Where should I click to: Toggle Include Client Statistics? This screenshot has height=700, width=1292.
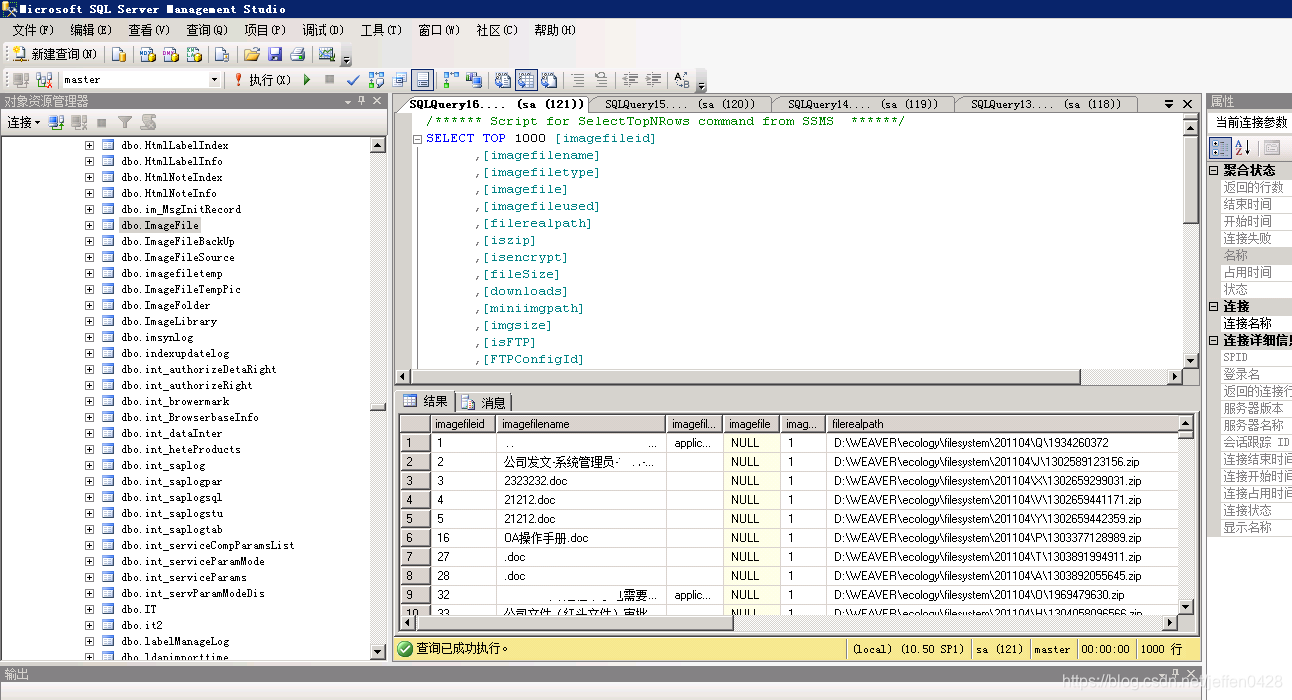click(x=474, y=80)
